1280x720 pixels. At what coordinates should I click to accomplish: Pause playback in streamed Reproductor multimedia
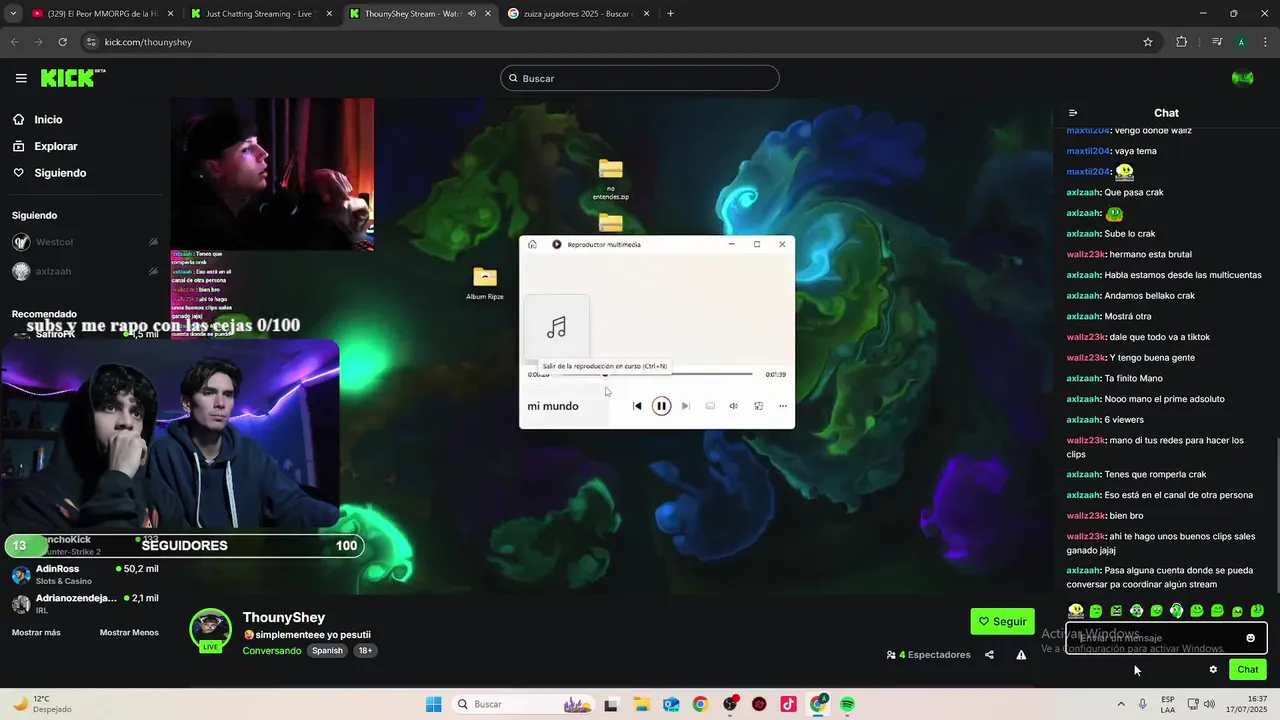pos(661,406)
